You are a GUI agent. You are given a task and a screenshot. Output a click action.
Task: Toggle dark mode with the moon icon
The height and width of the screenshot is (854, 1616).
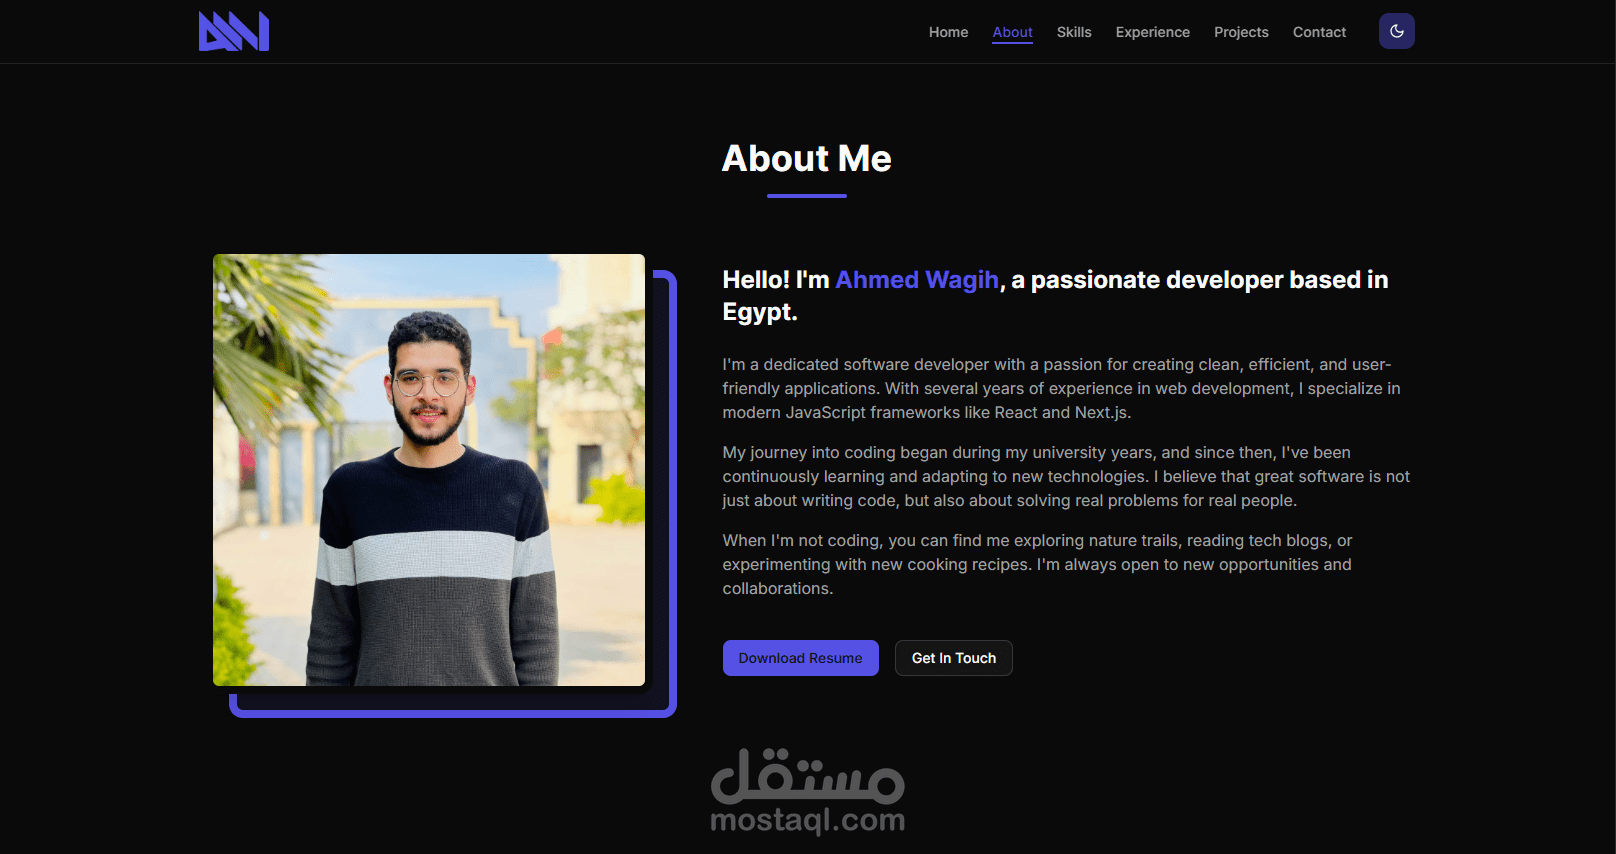pyautogui.click(x=1396, y=31)
